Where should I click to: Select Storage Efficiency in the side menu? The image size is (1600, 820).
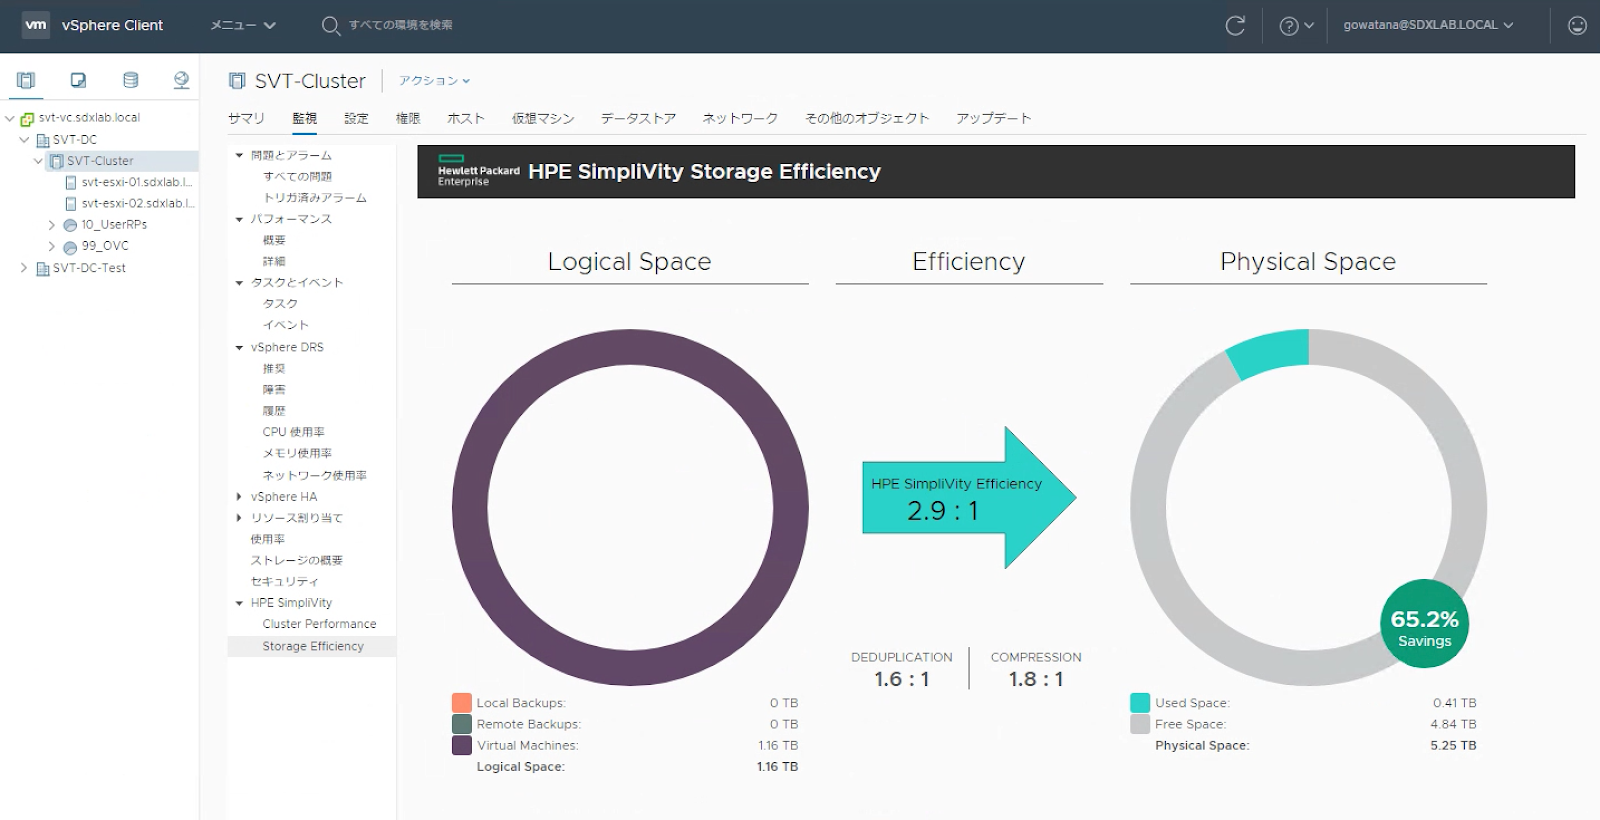(312, 647)
